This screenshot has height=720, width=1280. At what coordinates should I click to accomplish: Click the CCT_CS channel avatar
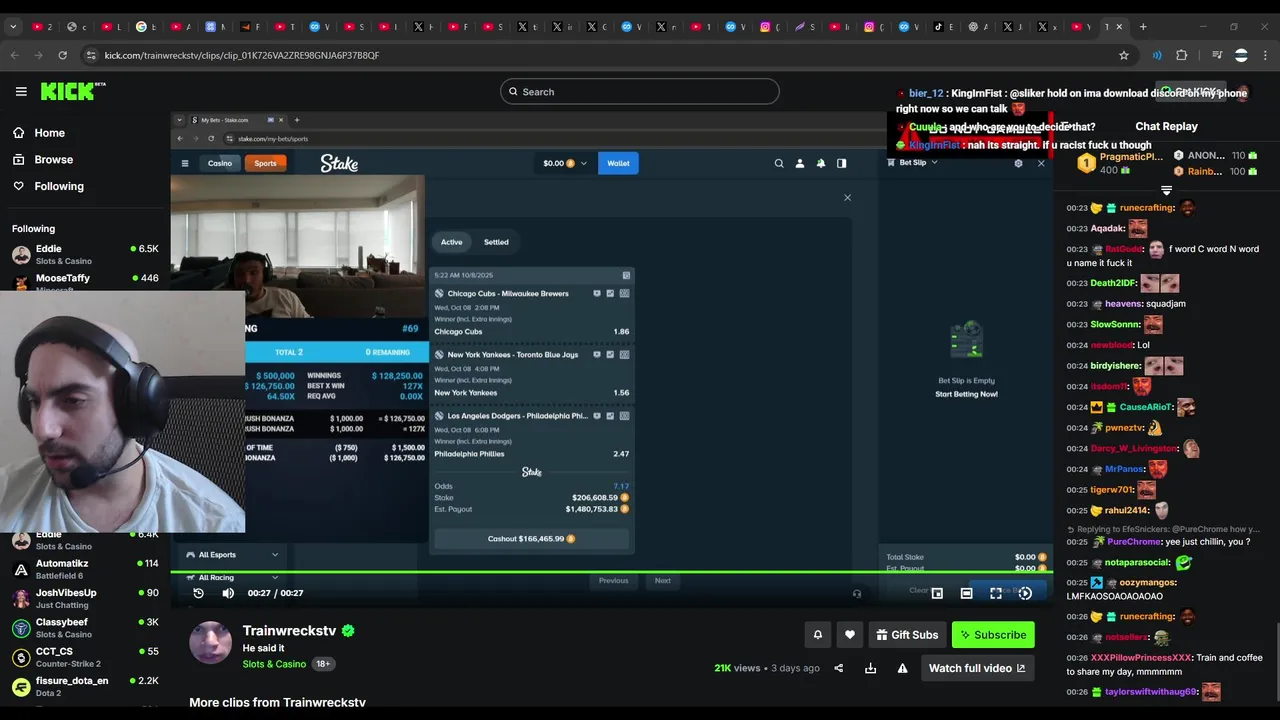coord(21,657)
